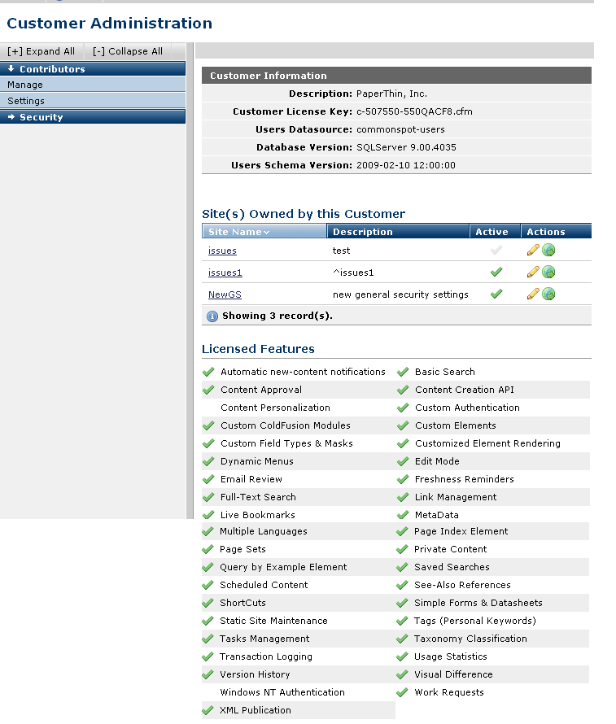Open the Settings item under Contributors
This screenshot has width=616, height=724.
point(26,101)
